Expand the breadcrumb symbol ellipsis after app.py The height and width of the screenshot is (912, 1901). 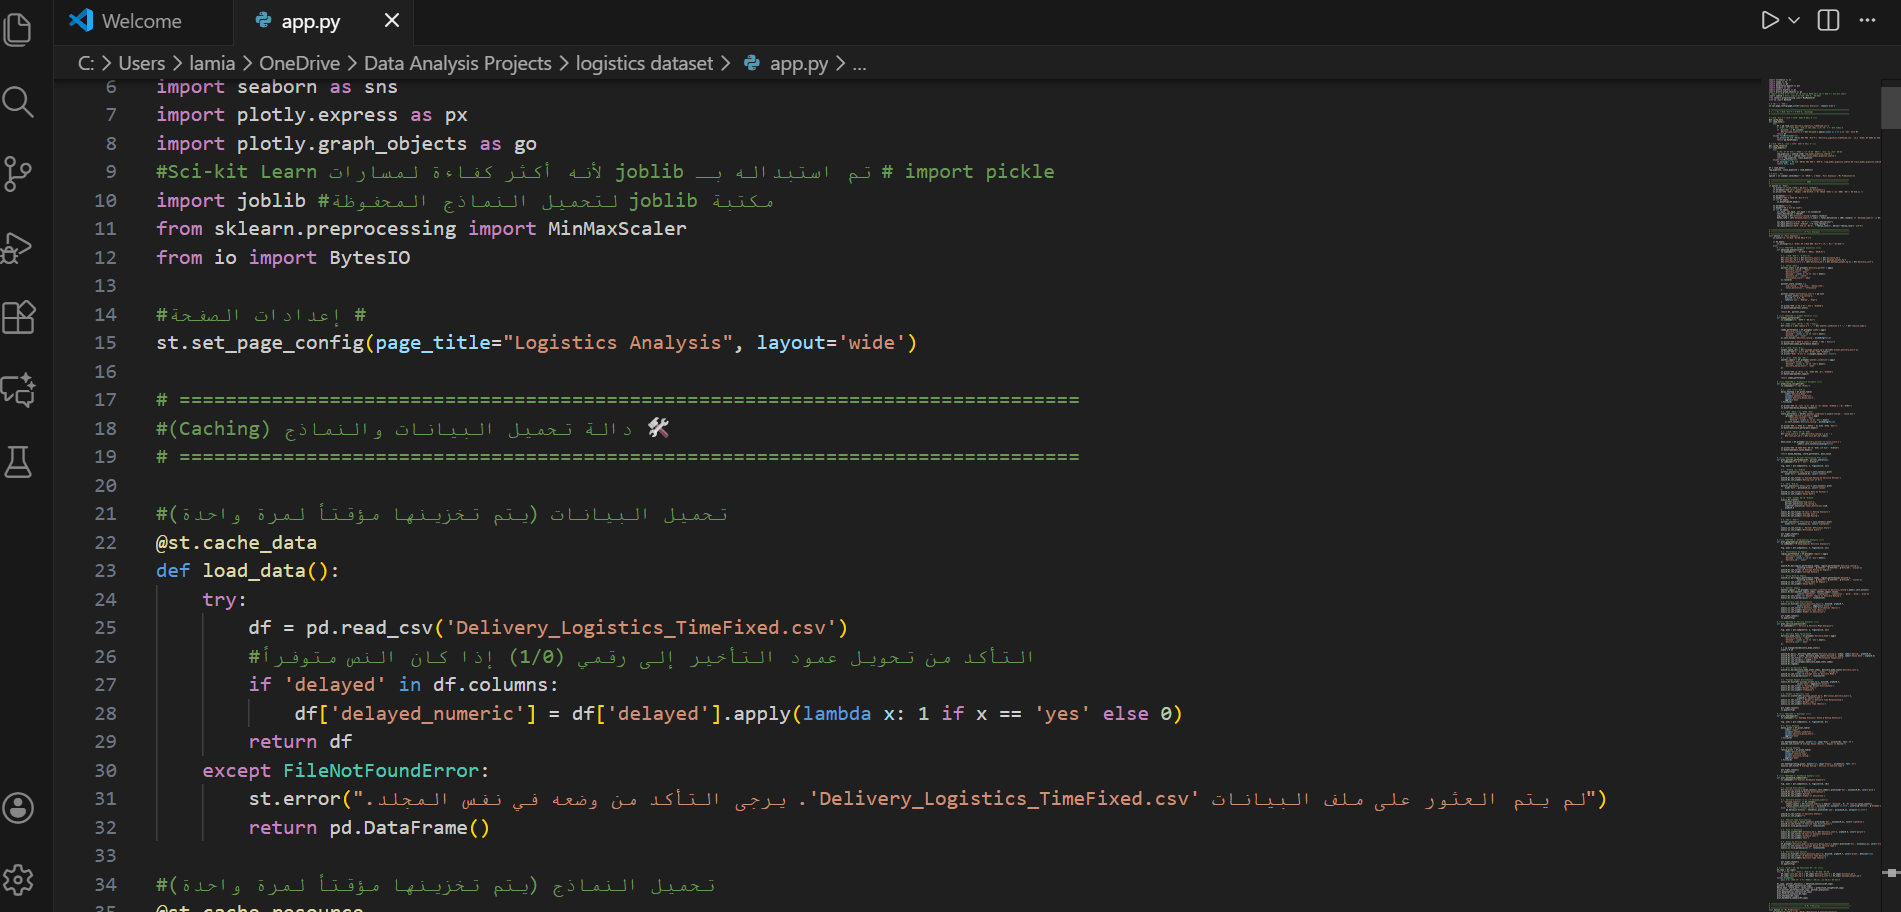coord(859,64)
